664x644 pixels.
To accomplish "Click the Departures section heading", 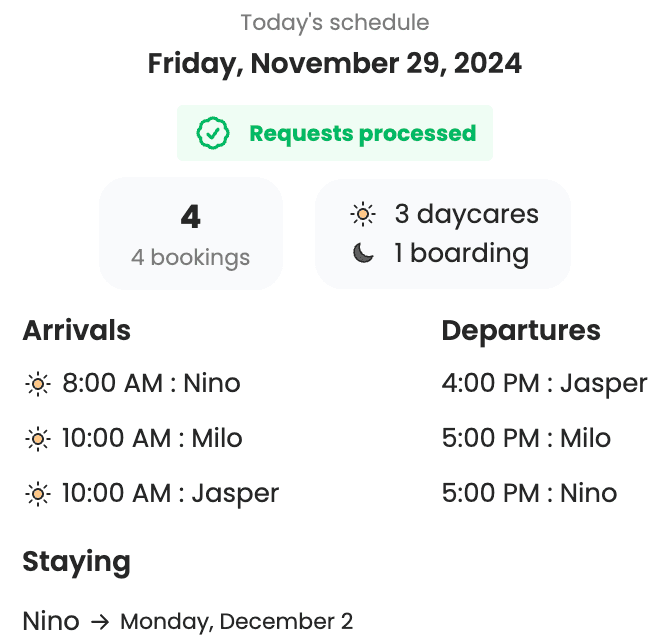I will [x=521, y=331].
